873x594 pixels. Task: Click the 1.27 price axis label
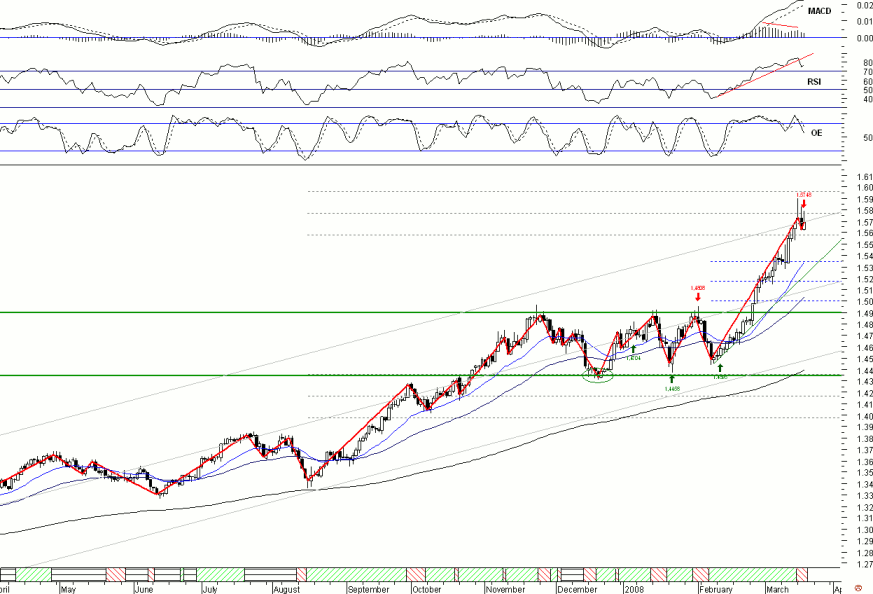click(865, 564)
